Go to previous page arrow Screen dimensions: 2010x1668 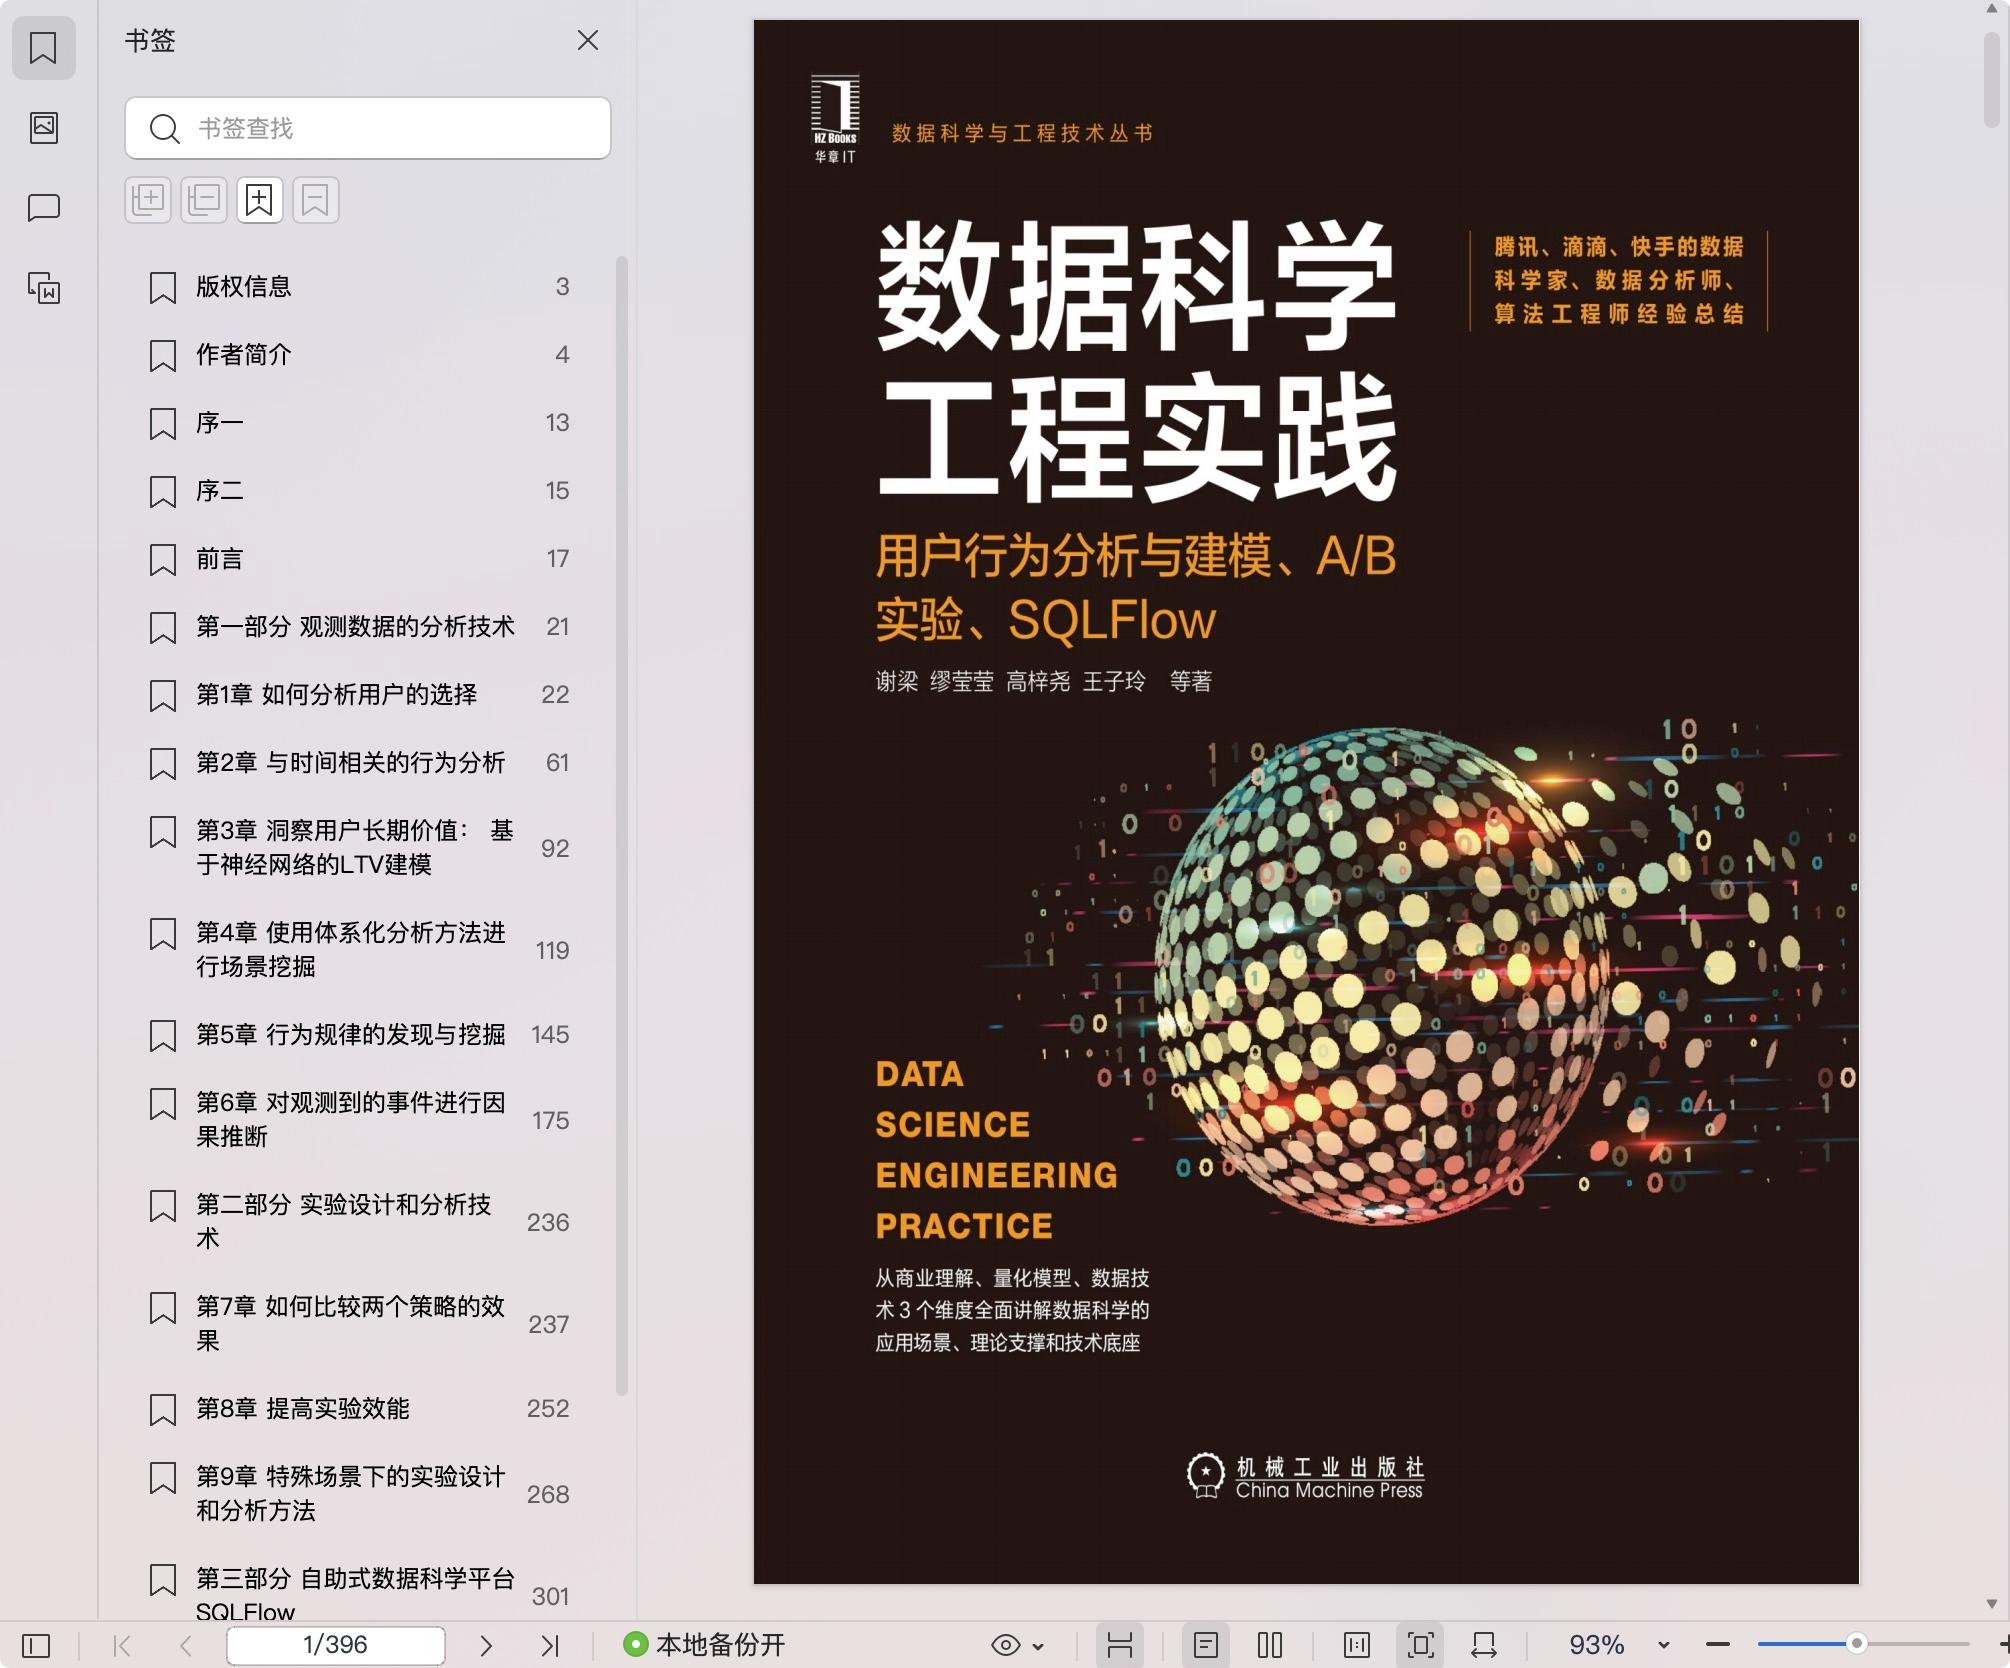[185, 1645]
